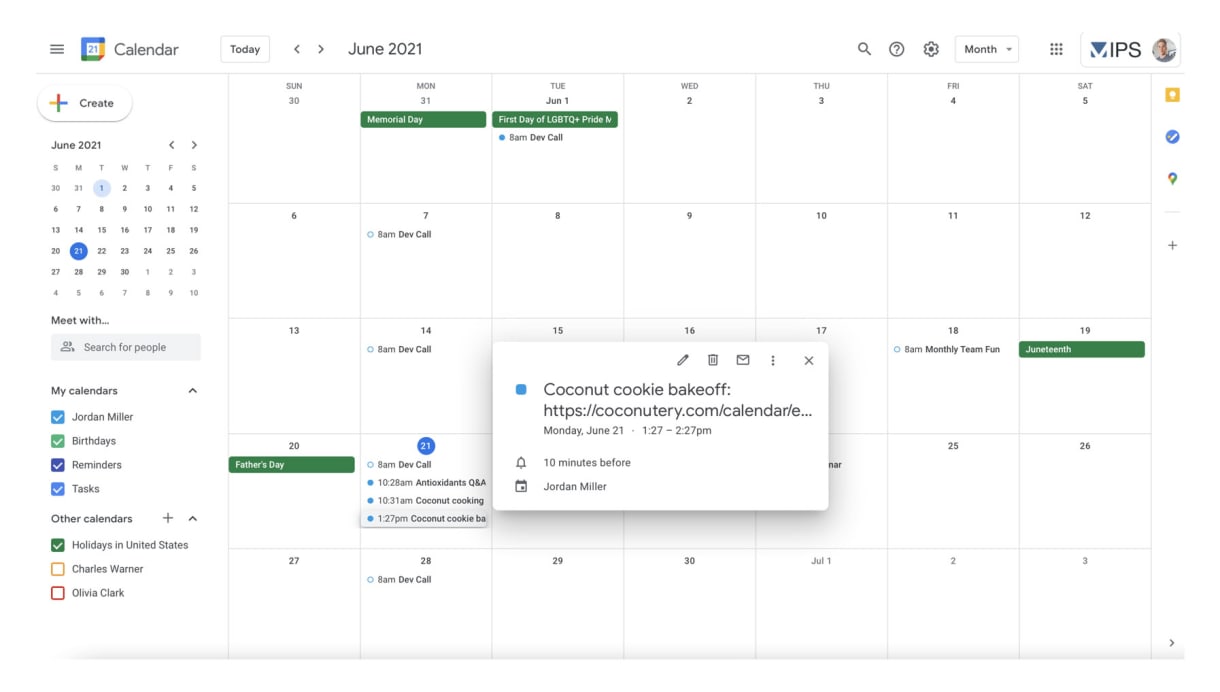Open the coconutery.com link in popup
The image size is (1220, 692).
[678, 410]
